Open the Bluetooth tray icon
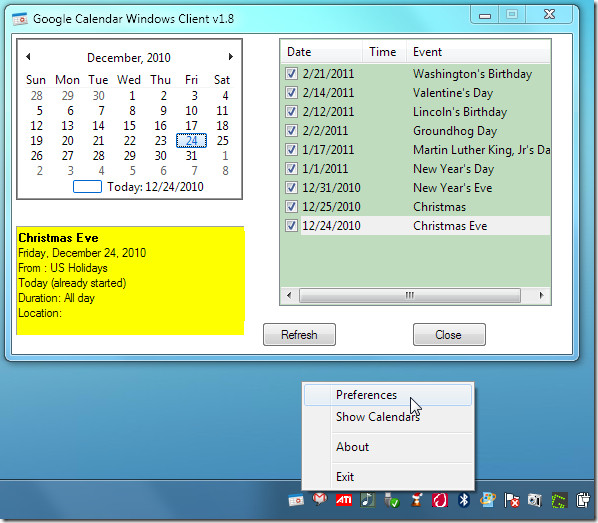The image size is (598, 523). (x=463, y=500)
